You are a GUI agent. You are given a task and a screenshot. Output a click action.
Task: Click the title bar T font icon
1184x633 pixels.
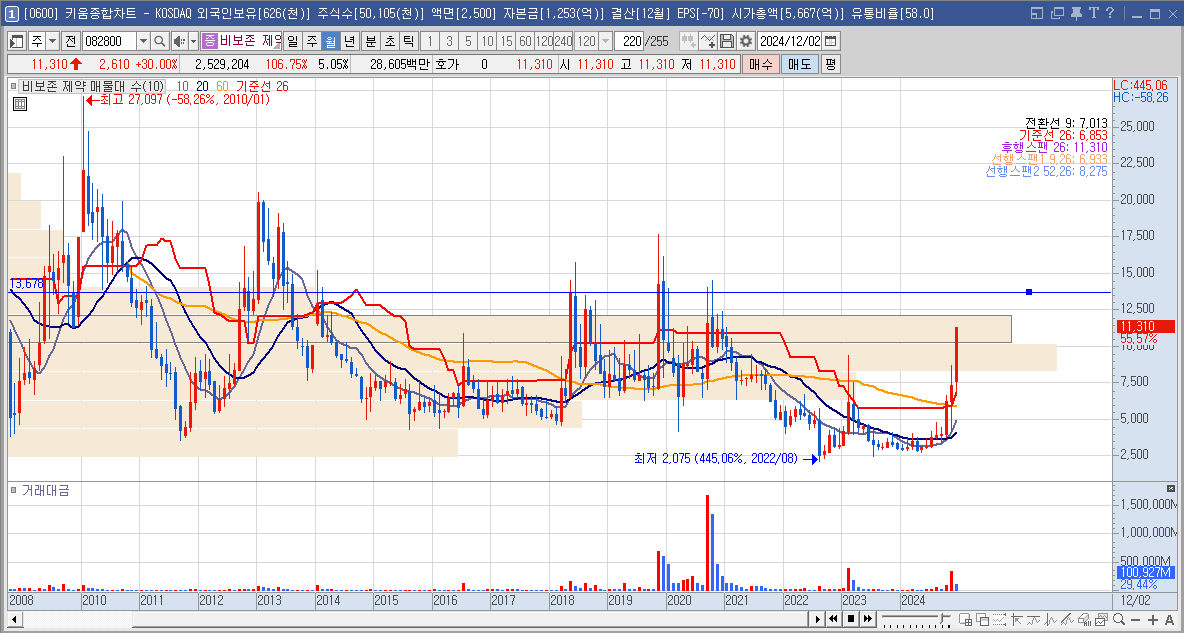[1093, 13]
